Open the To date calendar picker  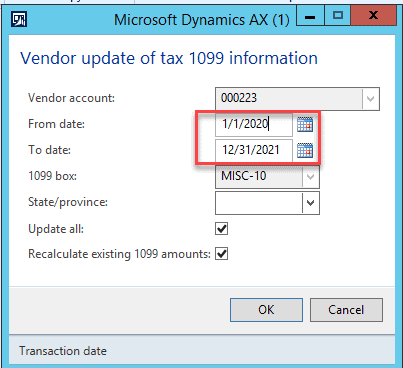[305, 150]
